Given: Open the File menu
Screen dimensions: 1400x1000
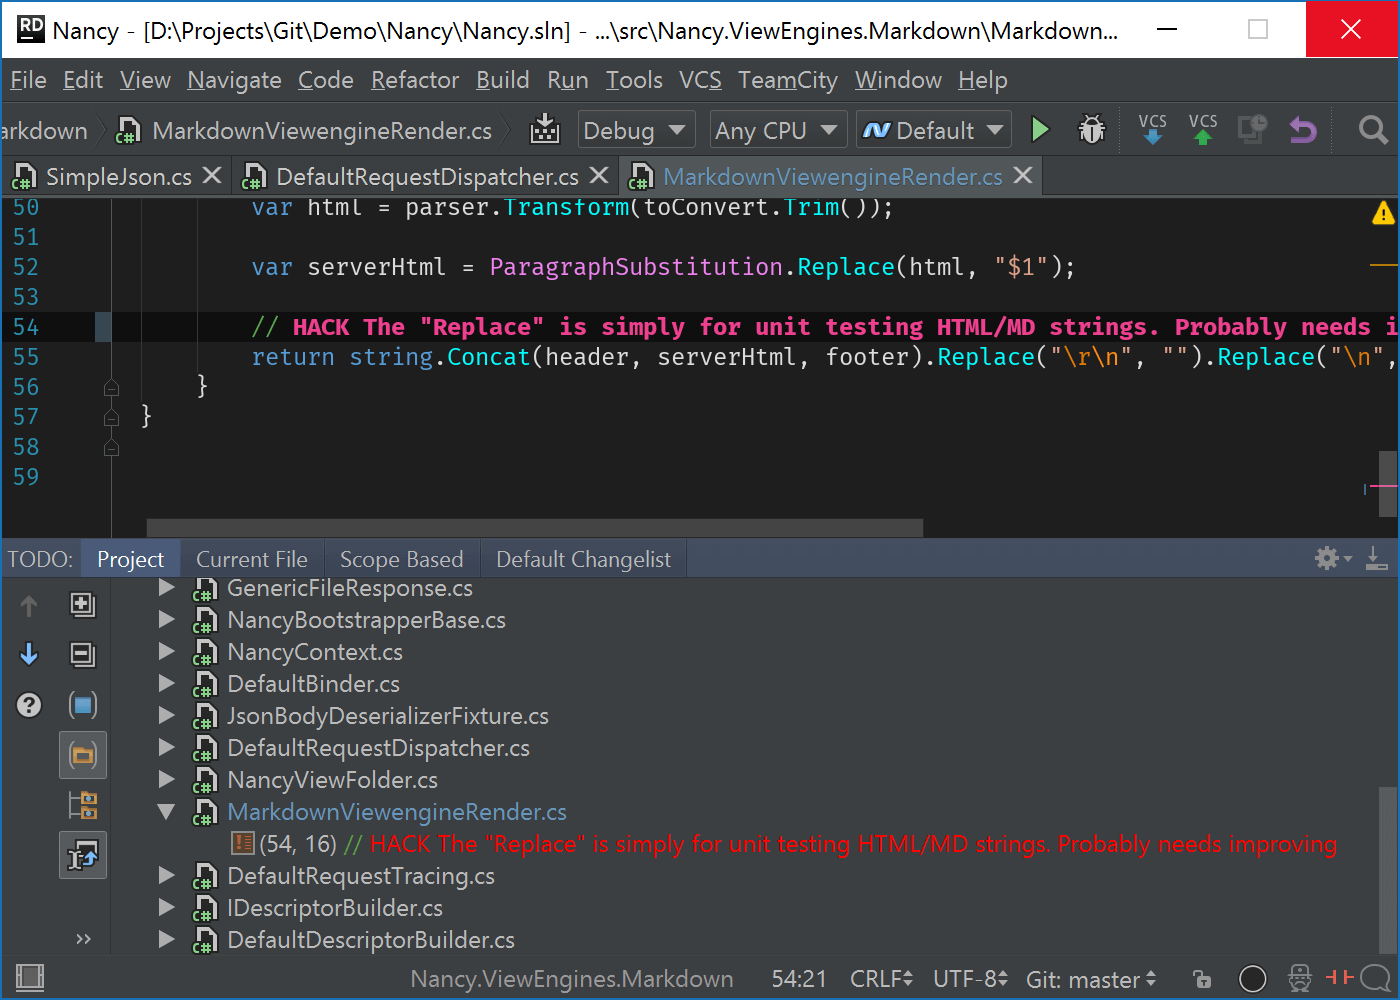Looking at the screenshot, I should pyautogui.click(x=28, y=80).
